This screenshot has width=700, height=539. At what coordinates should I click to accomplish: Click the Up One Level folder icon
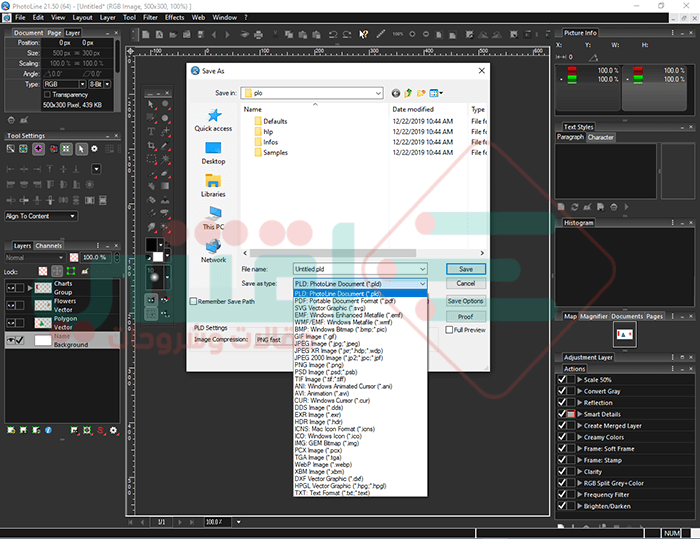[x=408, y=93]
